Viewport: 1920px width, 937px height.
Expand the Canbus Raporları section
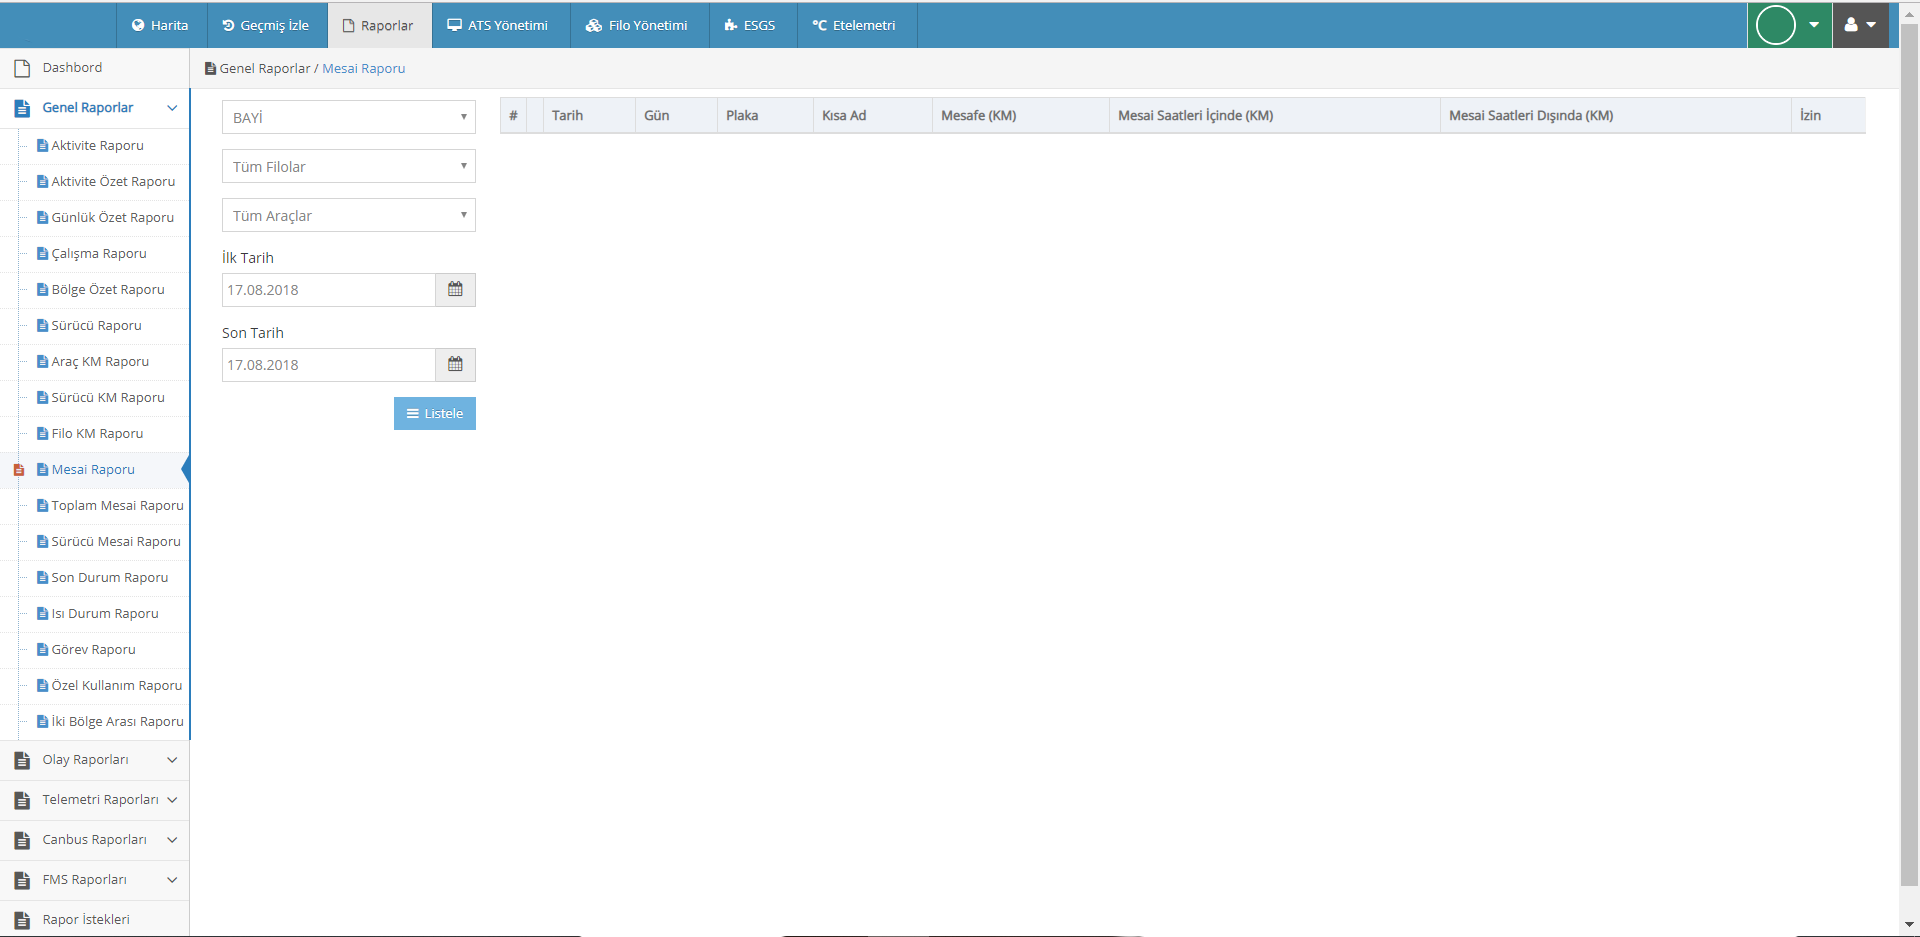click(172, 840)
